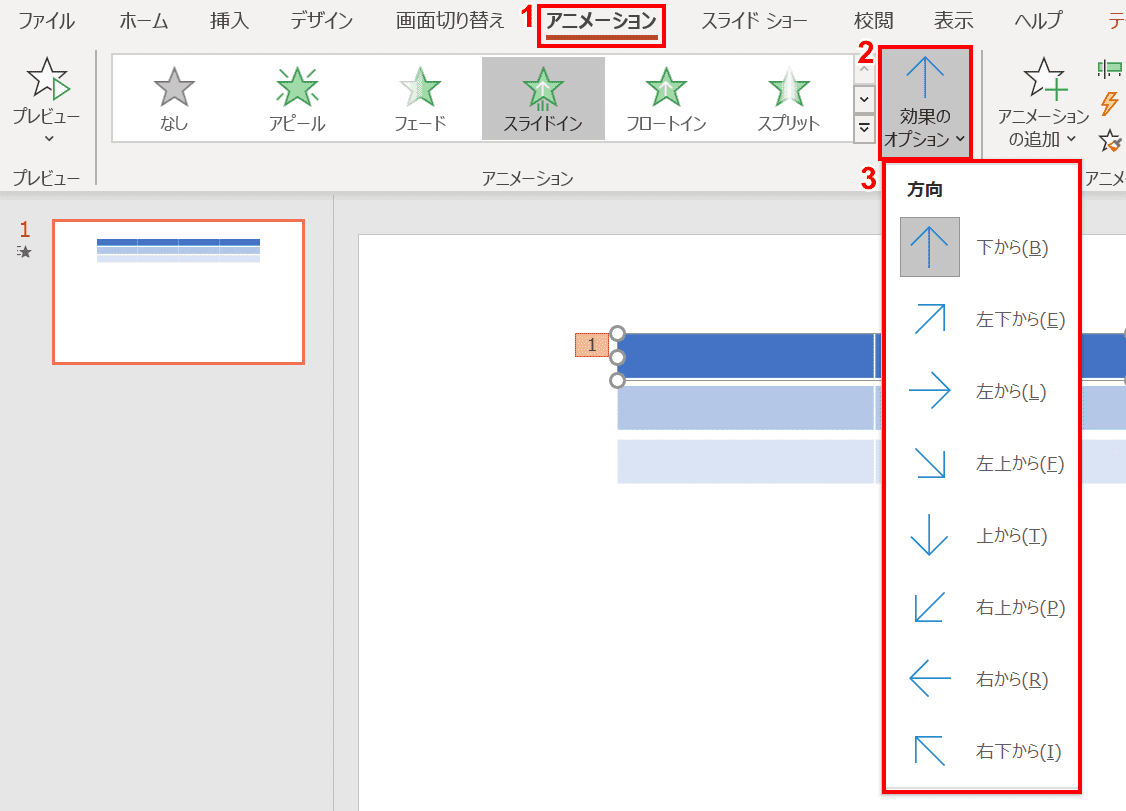Screen dimensions: 1126x811
Task: Choose direction 左下から(E)
Action: [x=981, y=319]
